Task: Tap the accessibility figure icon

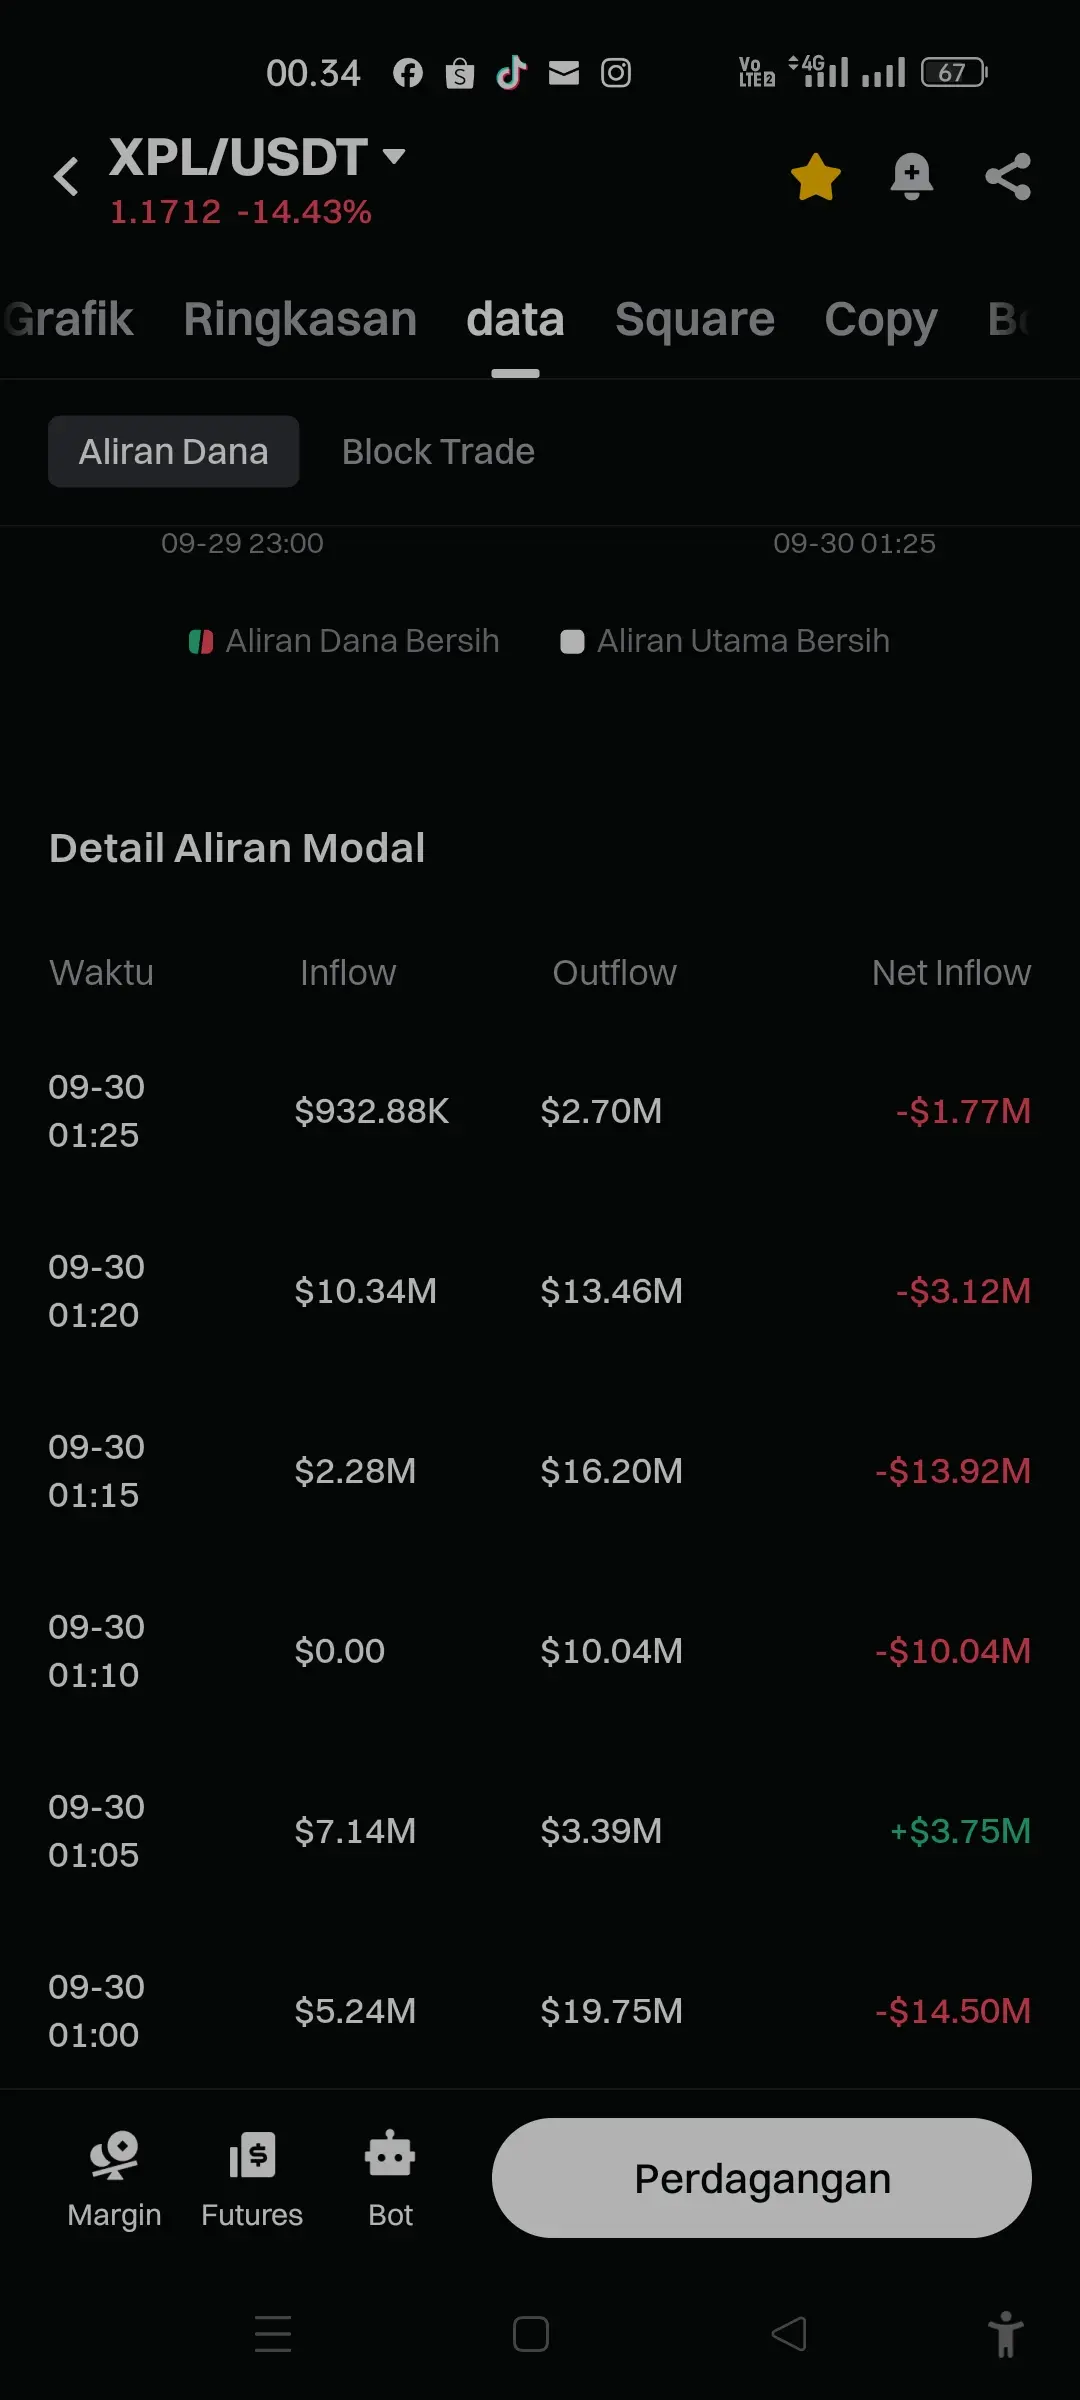Action: (x=1006, y=2335)
